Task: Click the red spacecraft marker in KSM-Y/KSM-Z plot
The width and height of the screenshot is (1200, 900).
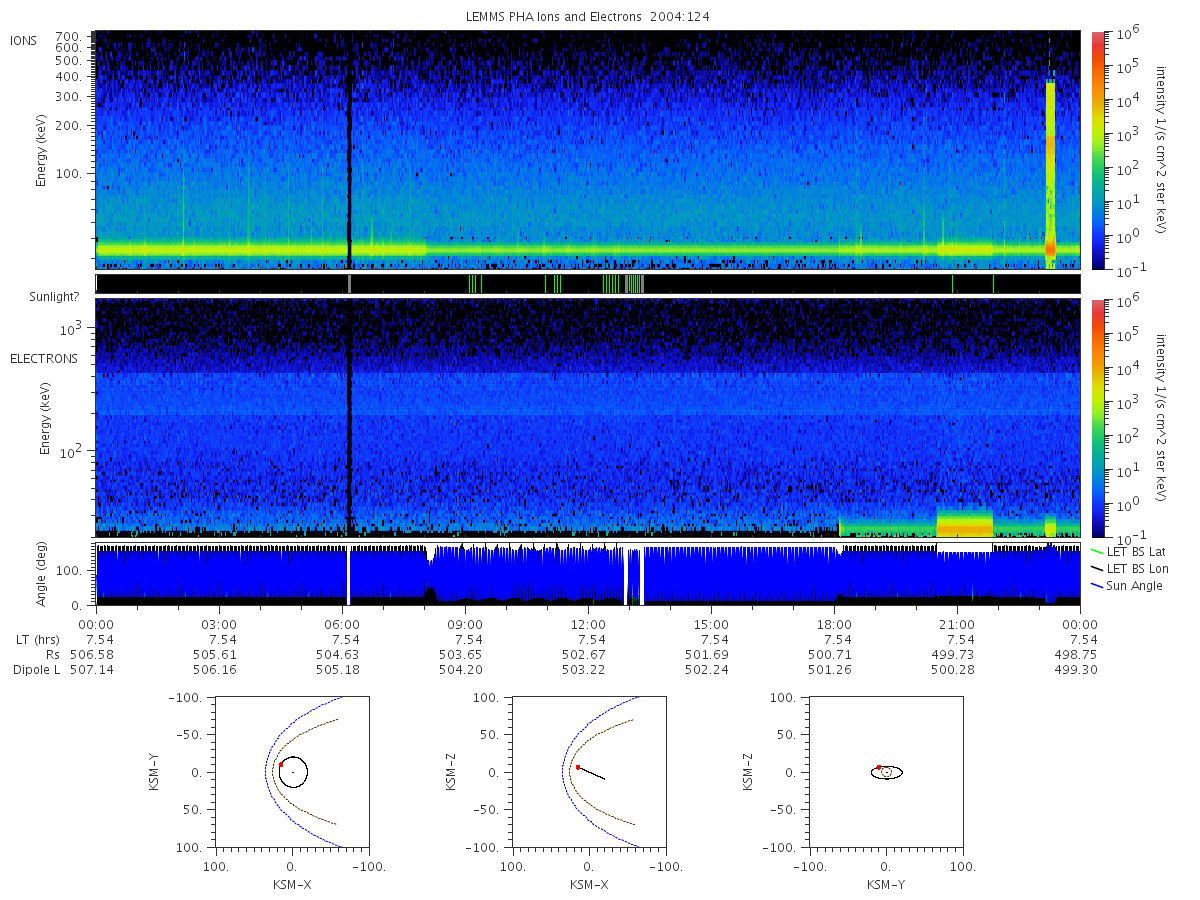Action: pyautogui.click(x=879, y=767)
